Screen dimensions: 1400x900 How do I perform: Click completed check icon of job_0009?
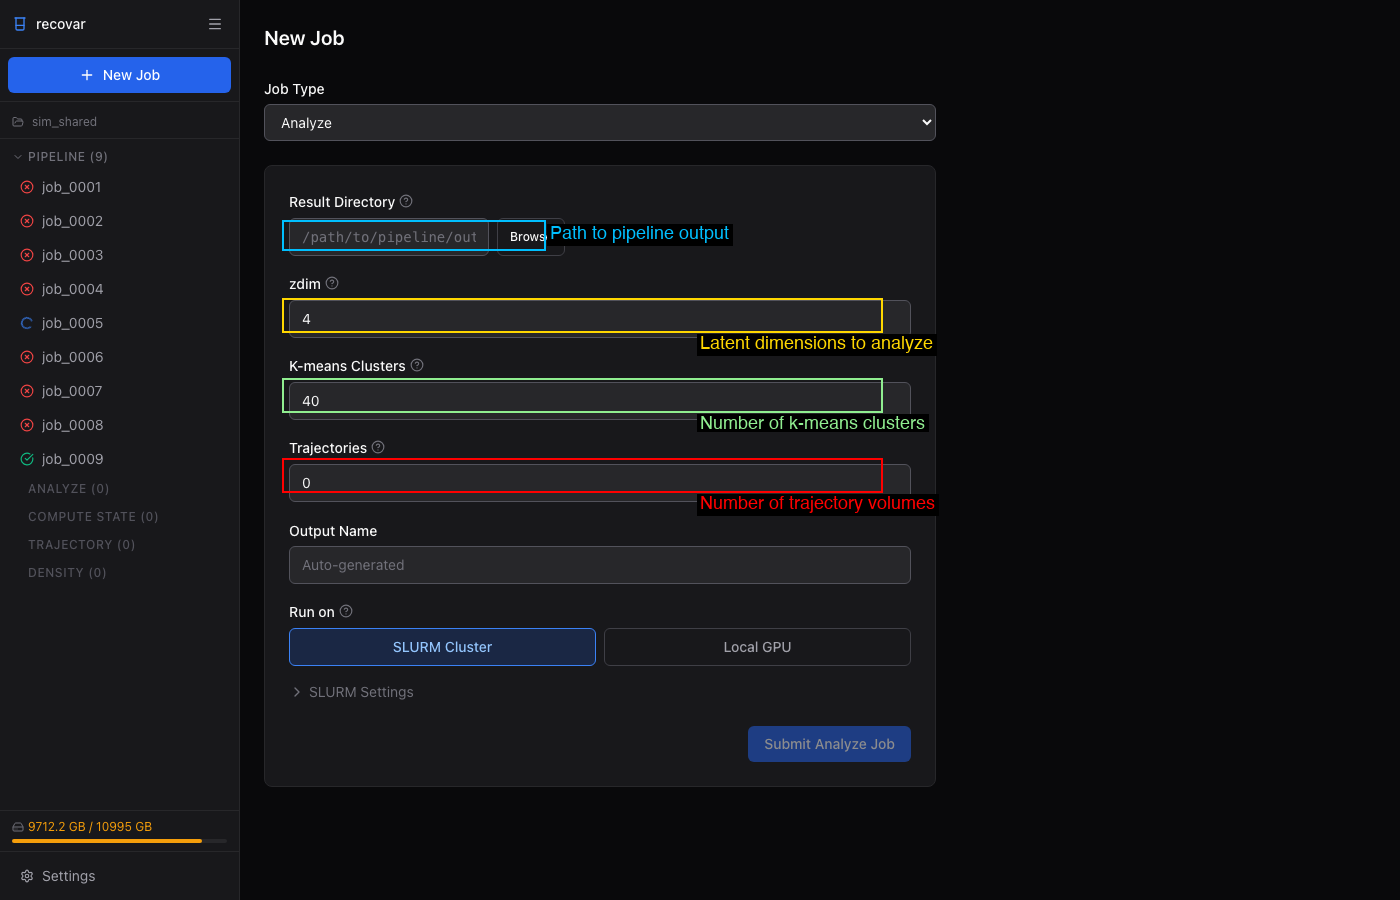pyautogui.click(x=27, y=459)
